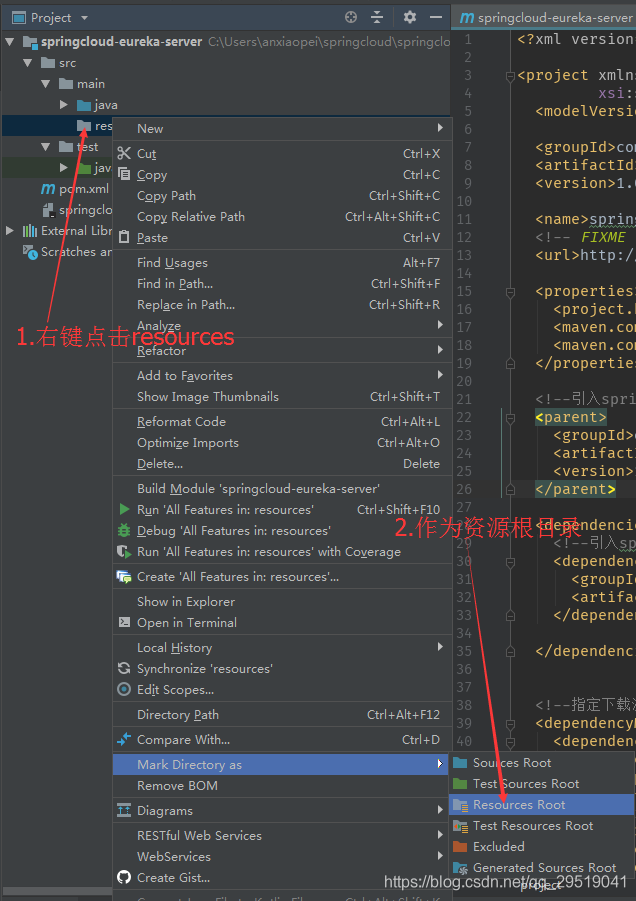
Task: Fold the <project> tag in gutter
Action: tap(510, 76)
